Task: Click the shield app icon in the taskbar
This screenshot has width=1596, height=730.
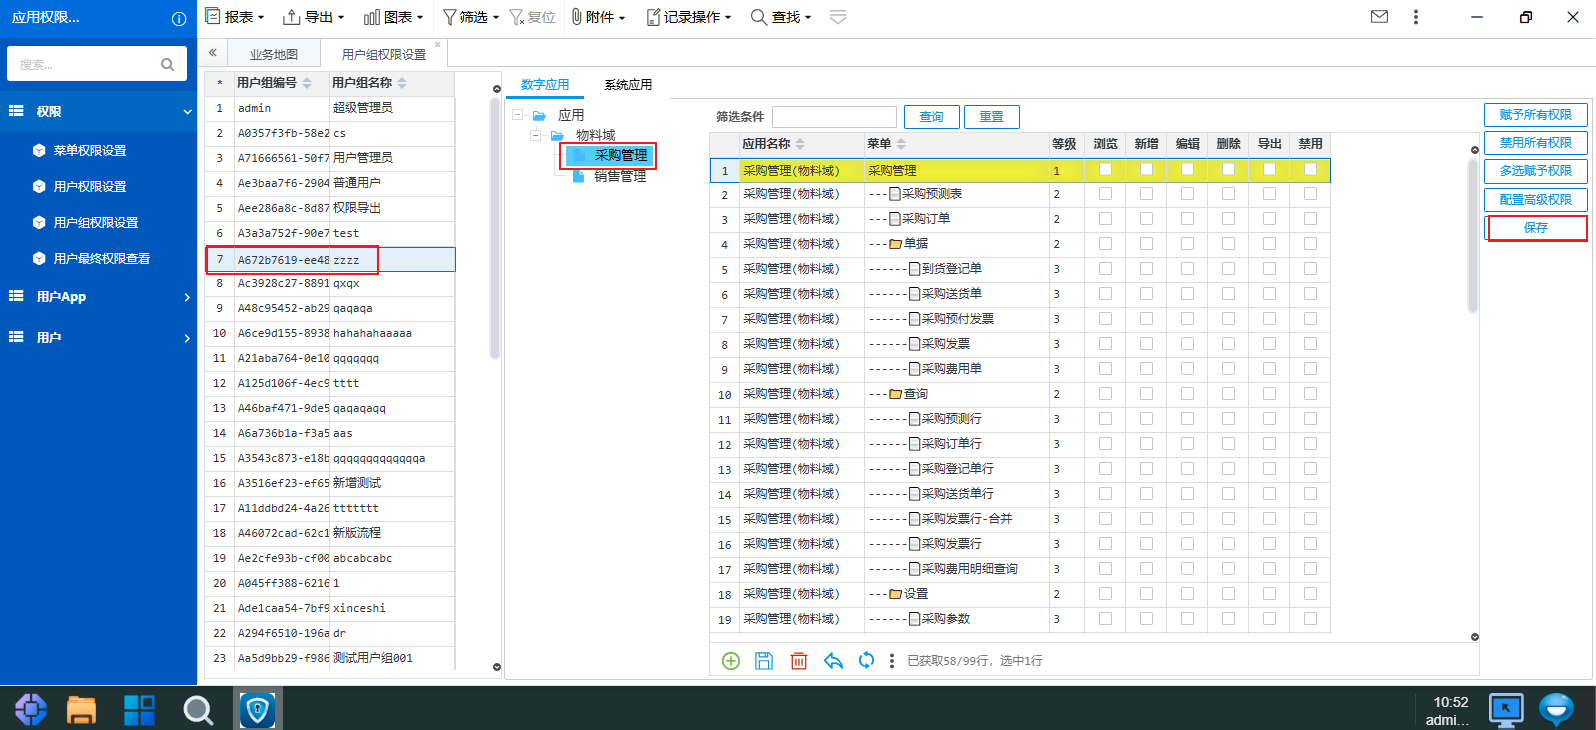Action: (x=258, y=710)
